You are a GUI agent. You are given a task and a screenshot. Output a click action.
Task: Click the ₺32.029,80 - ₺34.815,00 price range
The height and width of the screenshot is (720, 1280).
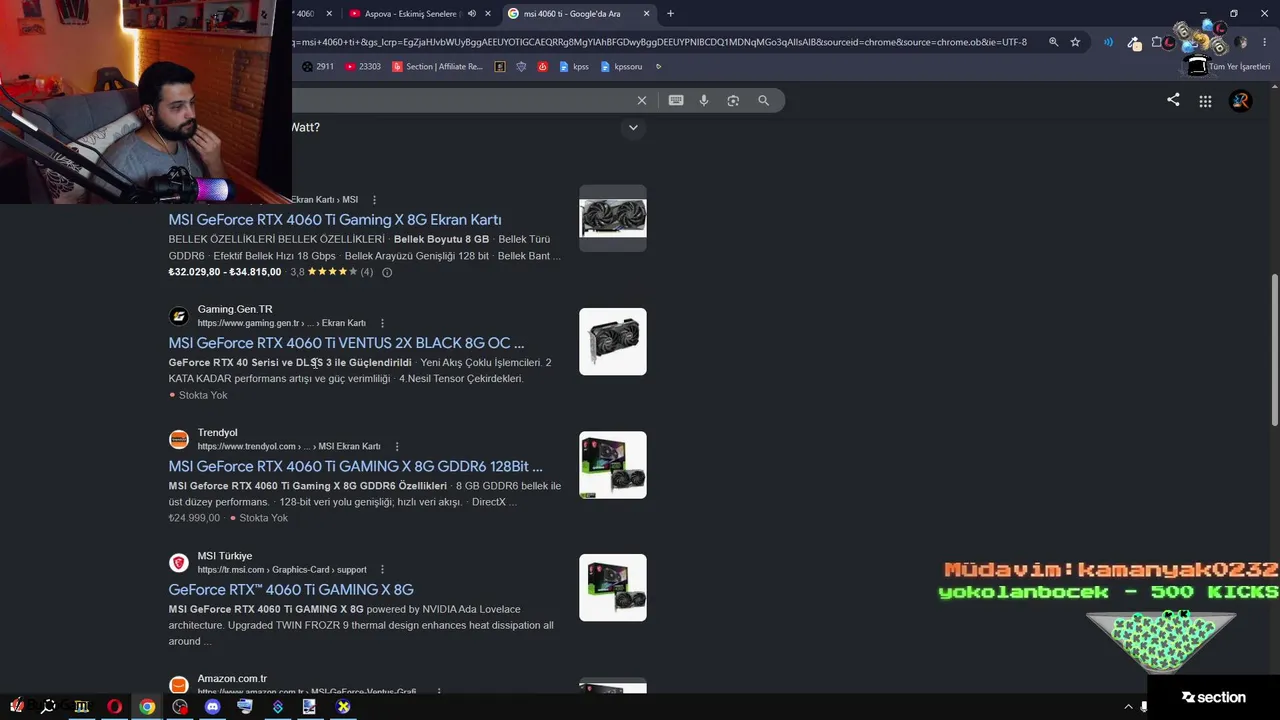pos(225,272)
